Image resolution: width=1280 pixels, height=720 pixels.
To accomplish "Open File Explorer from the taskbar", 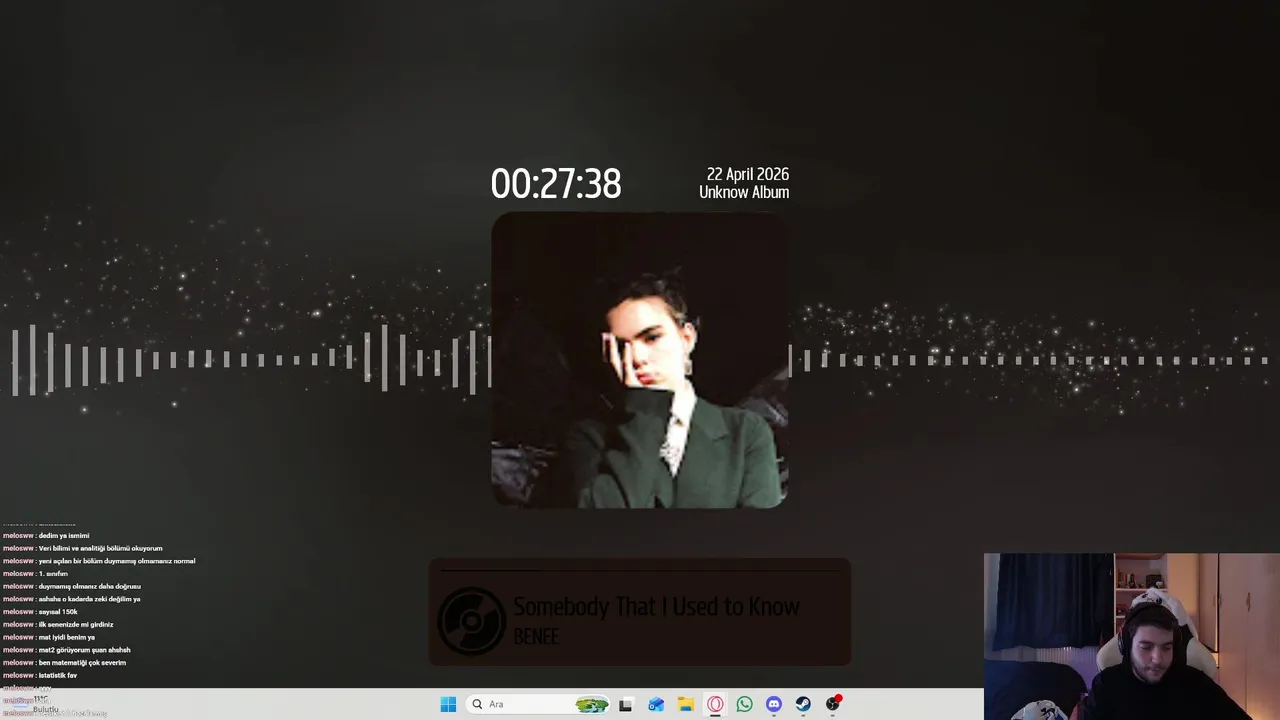I will (x=686, y=704).
